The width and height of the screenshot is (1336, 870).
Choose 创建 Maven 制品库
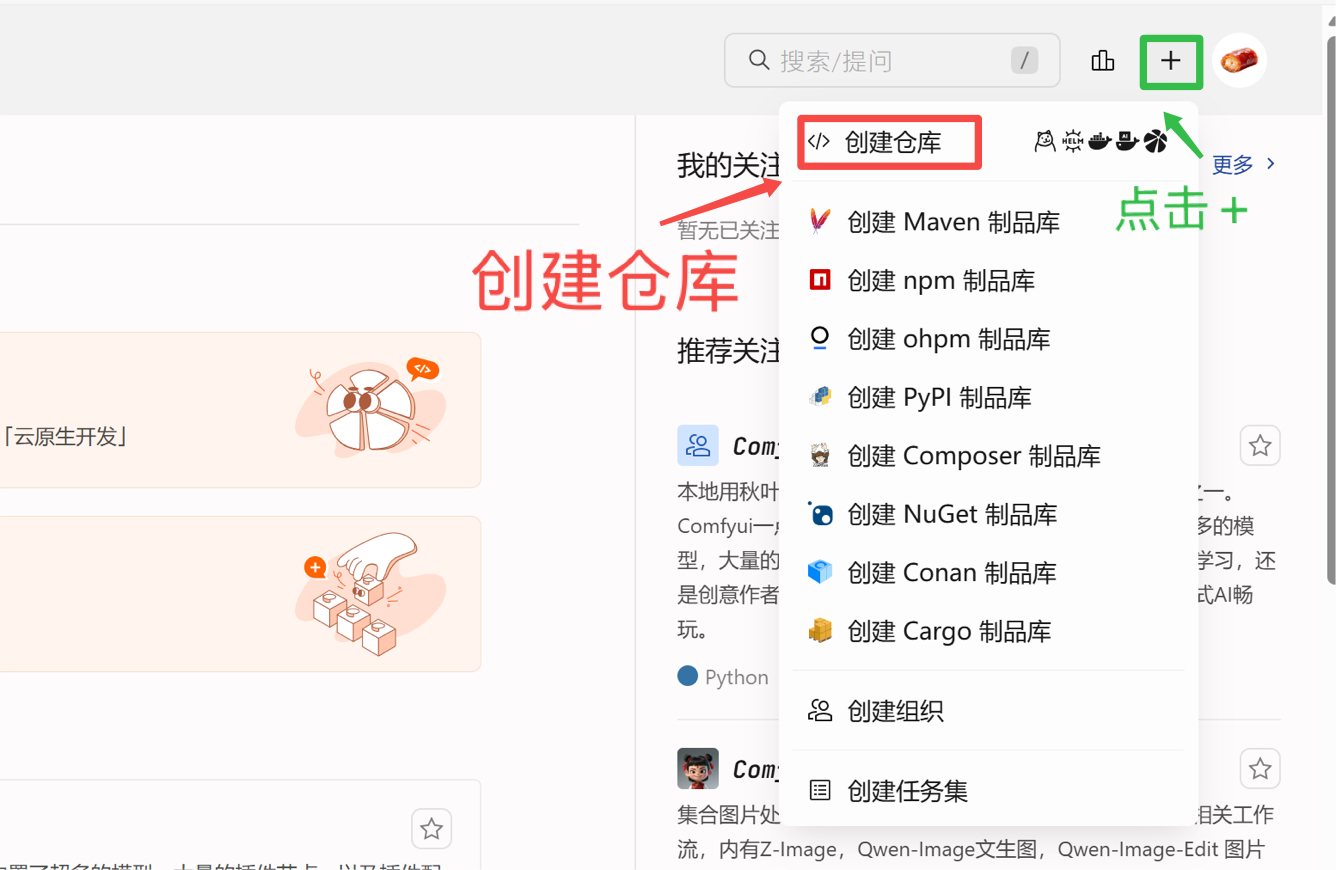click(952, 222)
